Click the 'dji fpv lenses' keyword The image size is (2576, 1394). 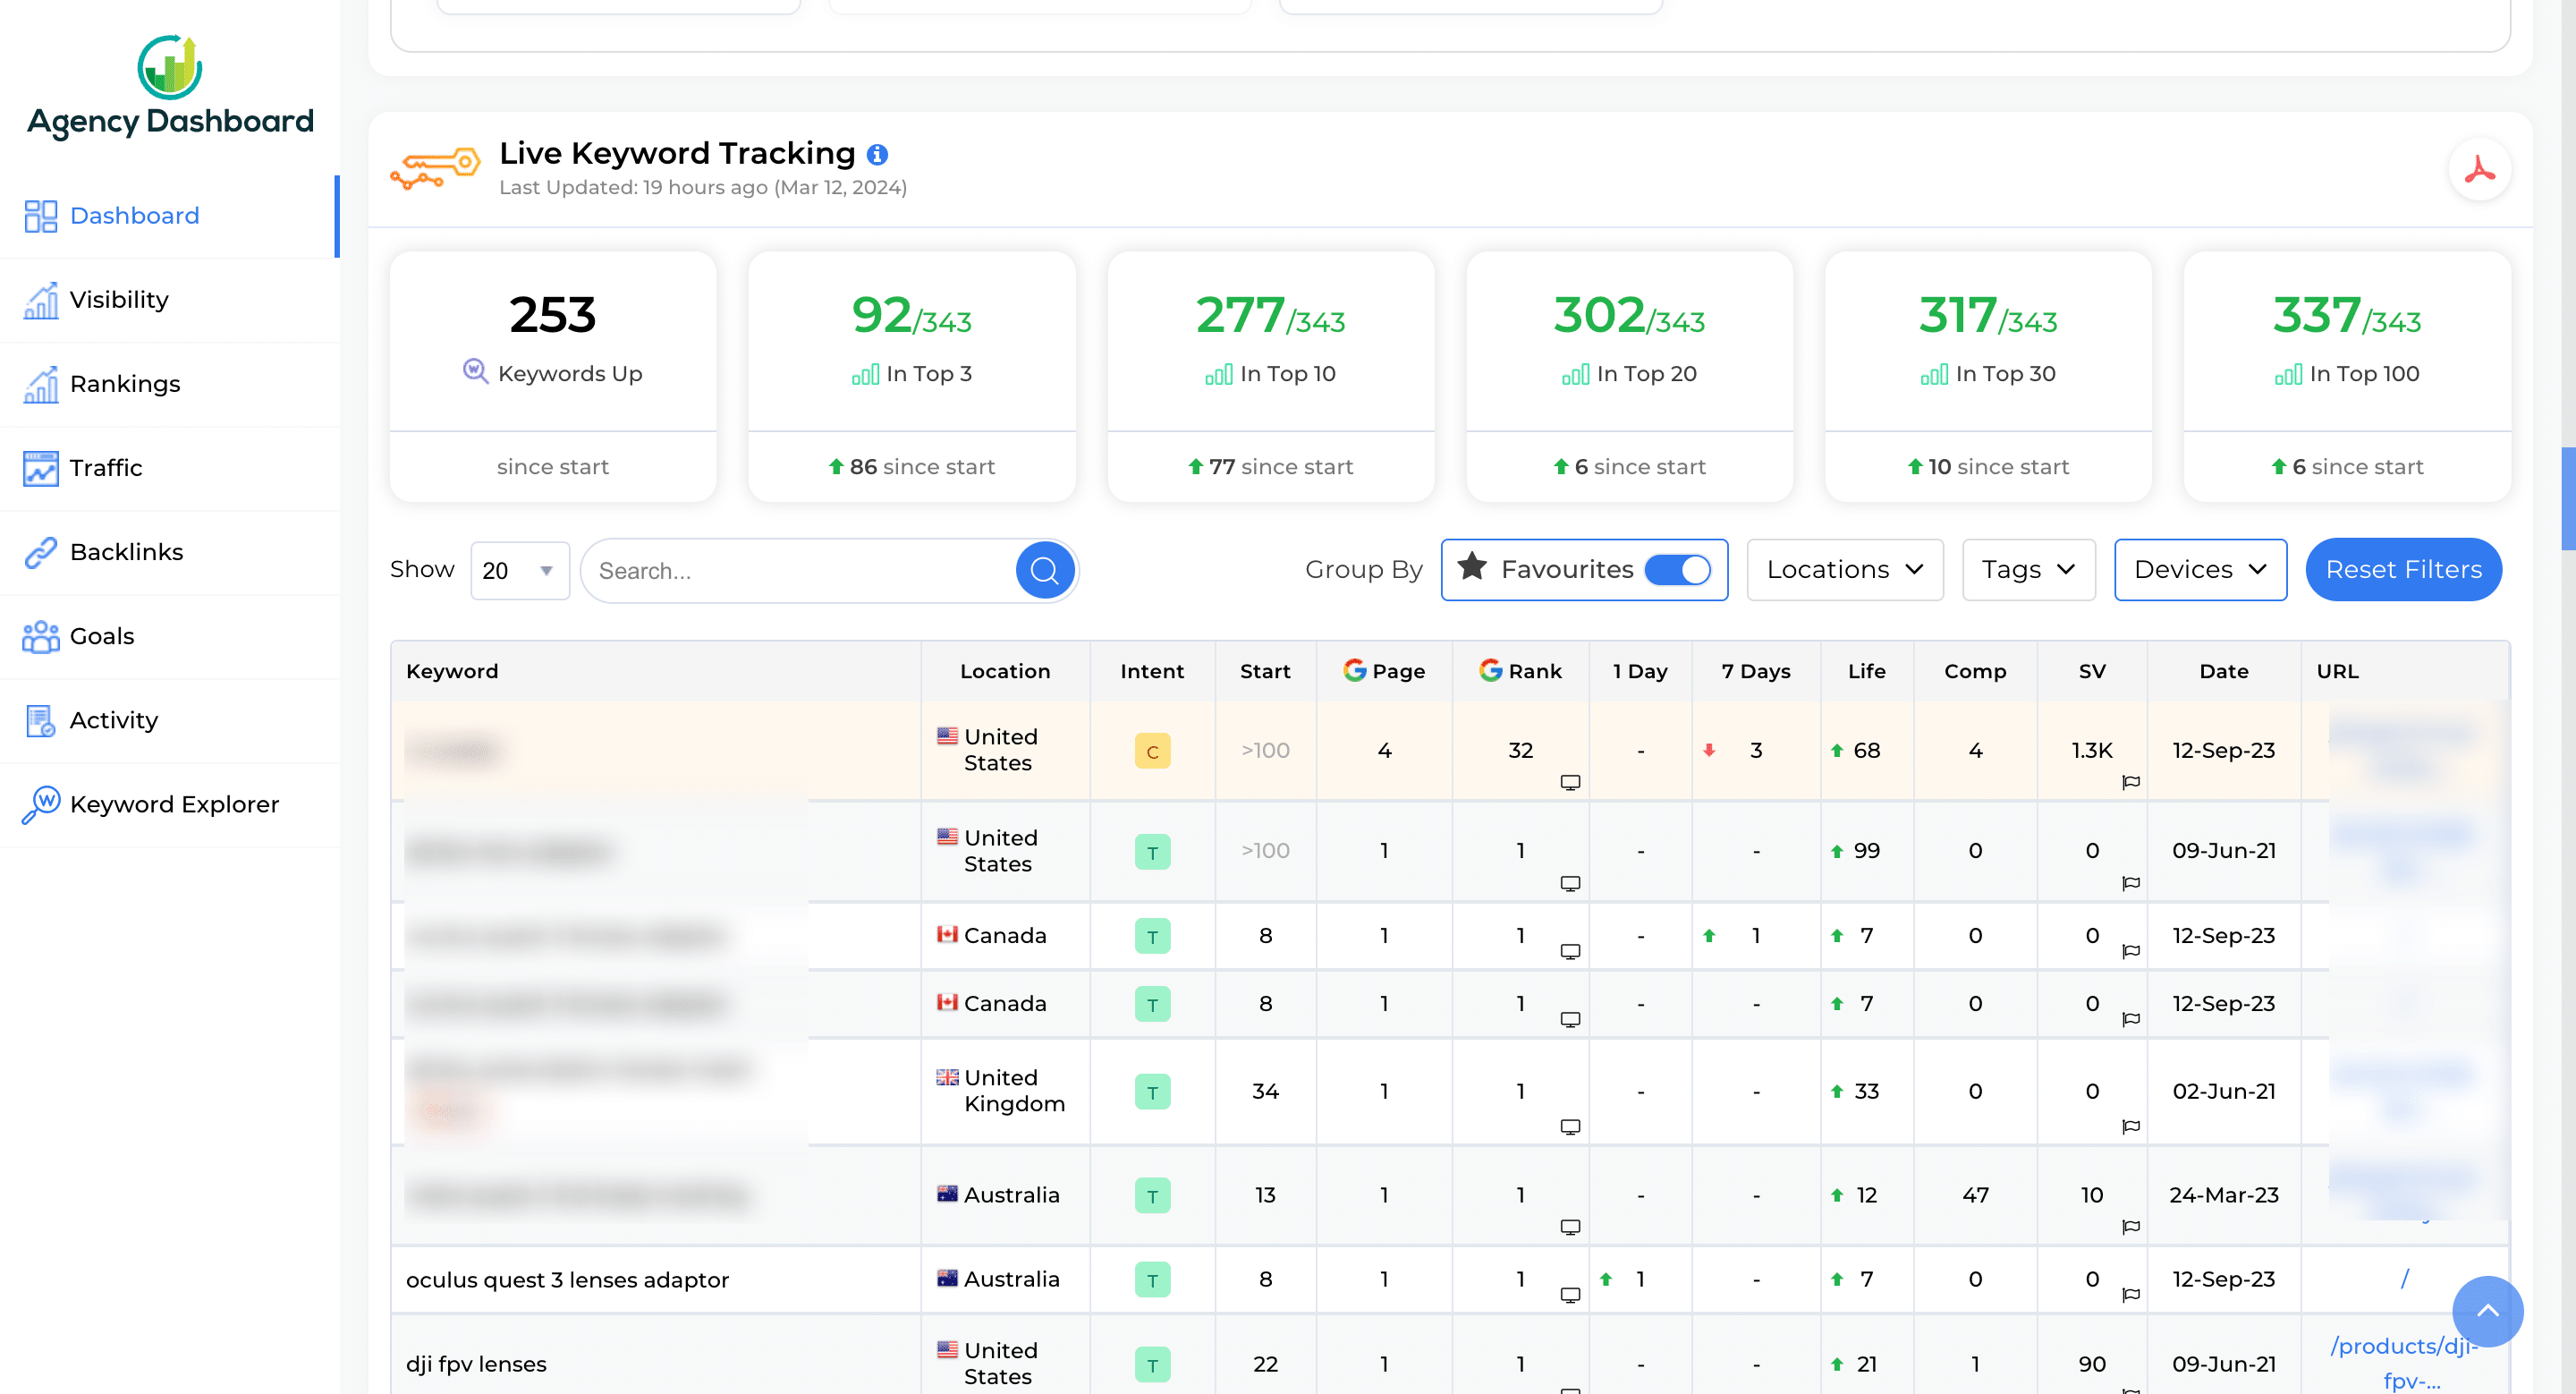pyautogui.click(x=476, y=1364)
